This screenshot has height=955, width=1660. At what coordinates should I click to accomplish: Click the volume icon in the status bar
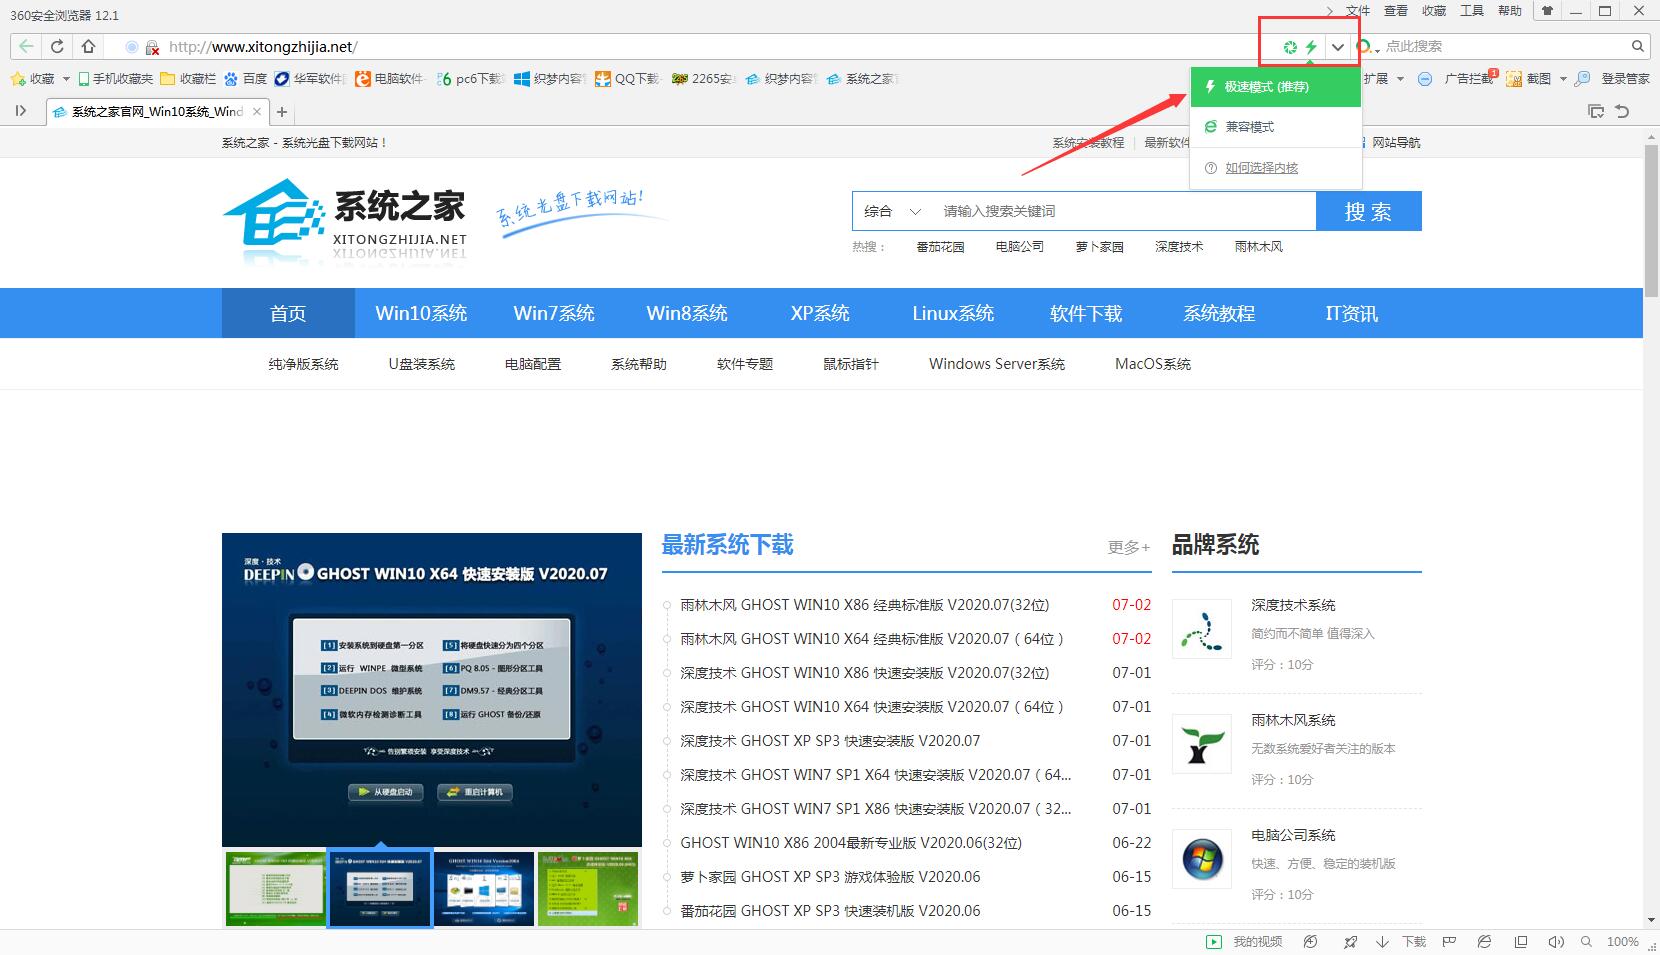1556,942
